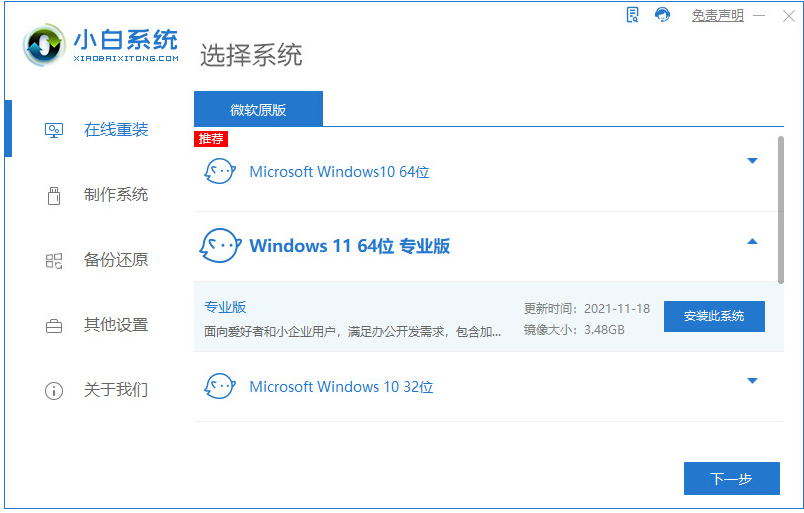Open 备份还原 in the sidebar

click(x=116, y=260)
